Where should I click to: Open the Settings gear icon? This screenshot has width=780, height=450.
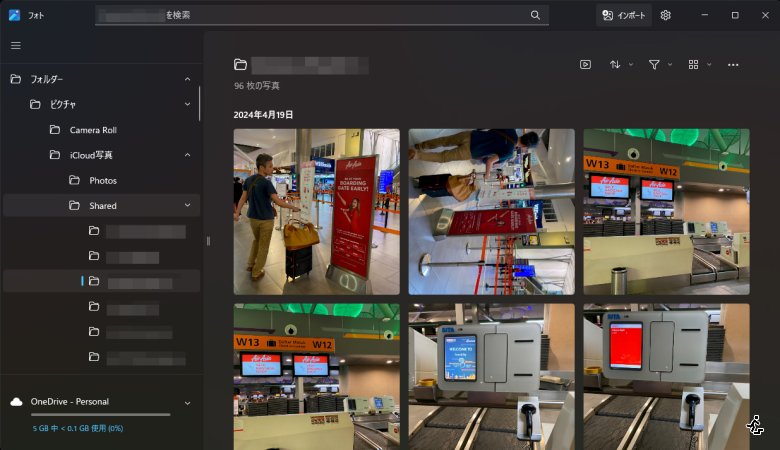[x=666, y=15]
